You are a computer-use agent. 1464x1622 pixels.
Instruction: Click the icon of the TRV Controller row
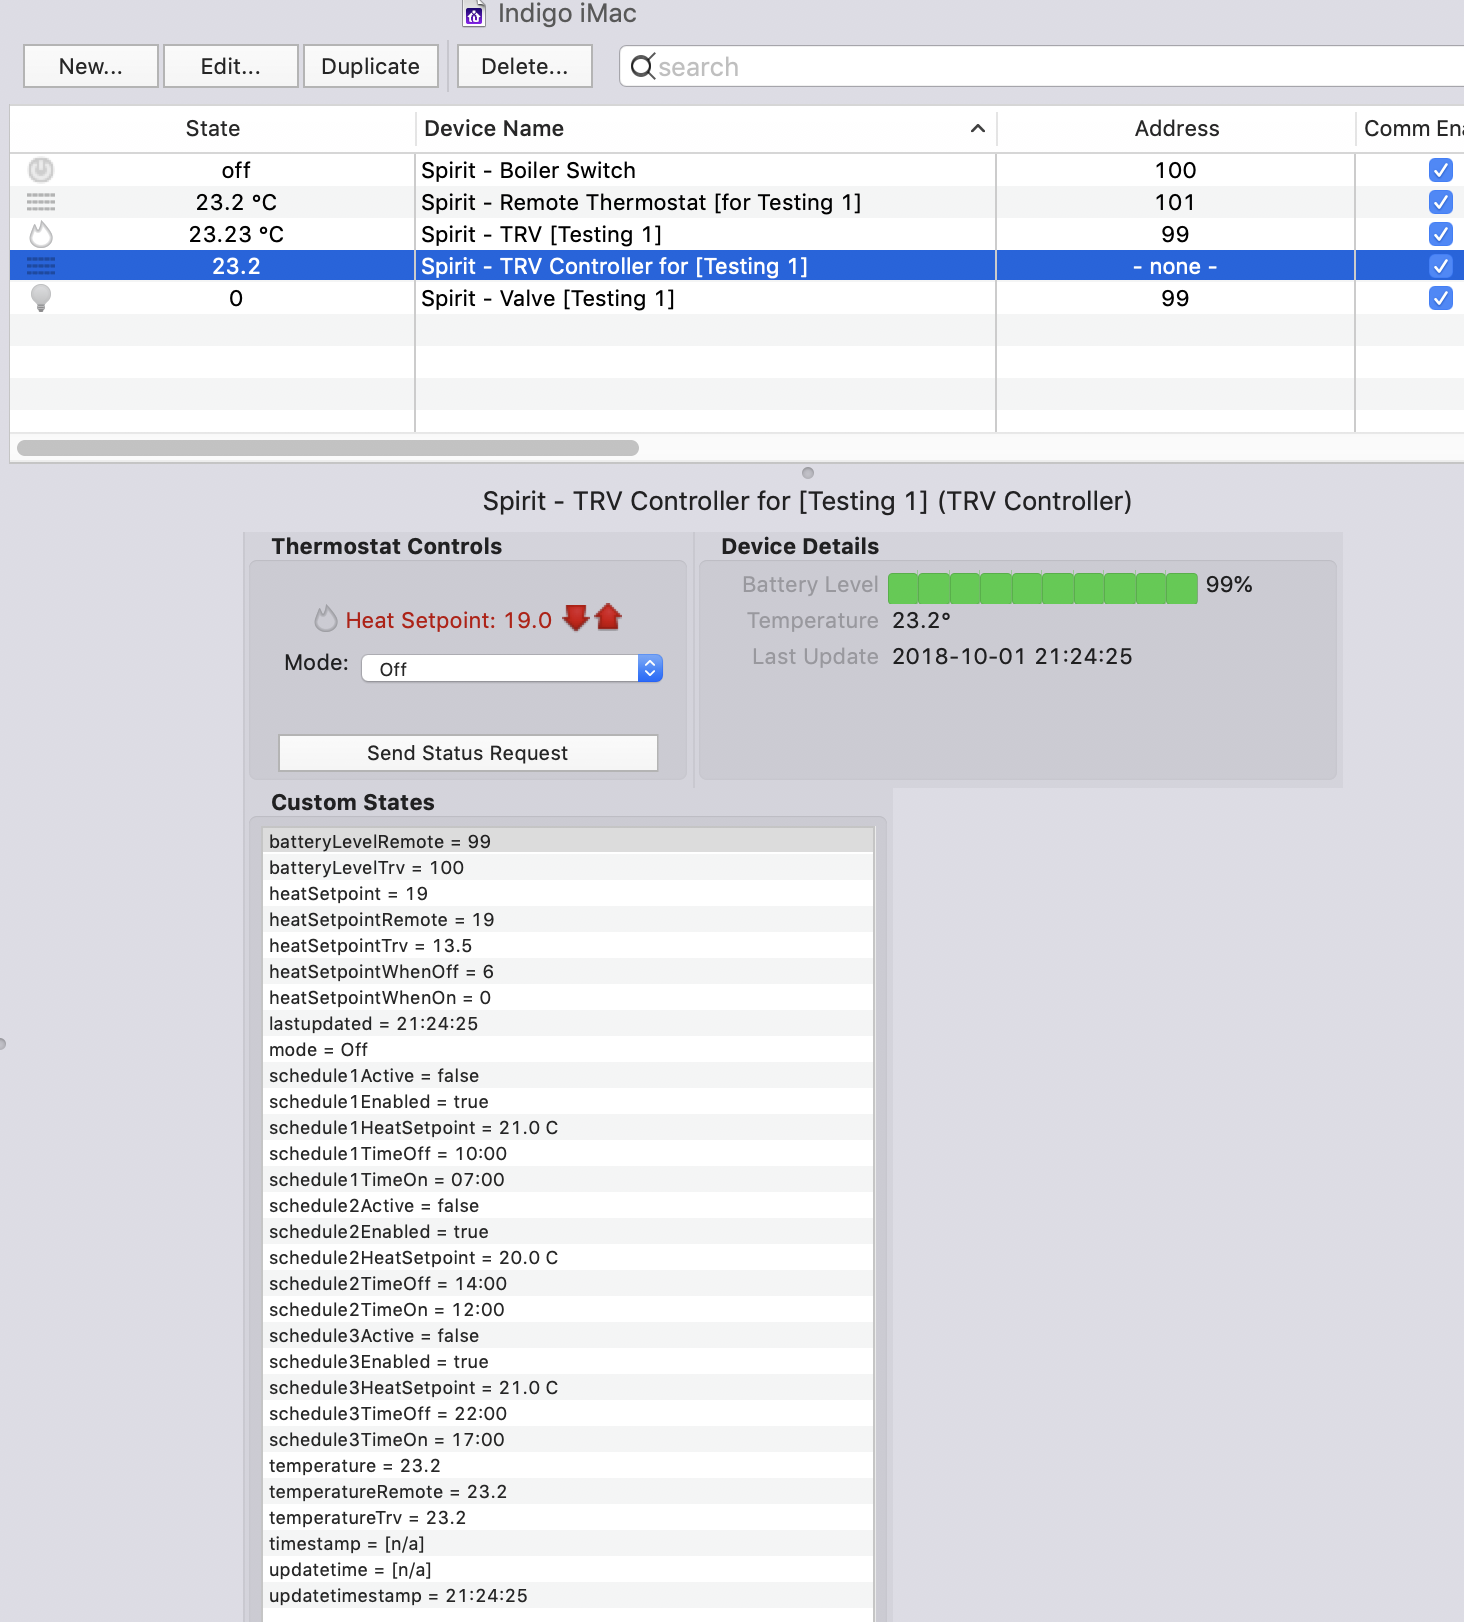(41, 266)
